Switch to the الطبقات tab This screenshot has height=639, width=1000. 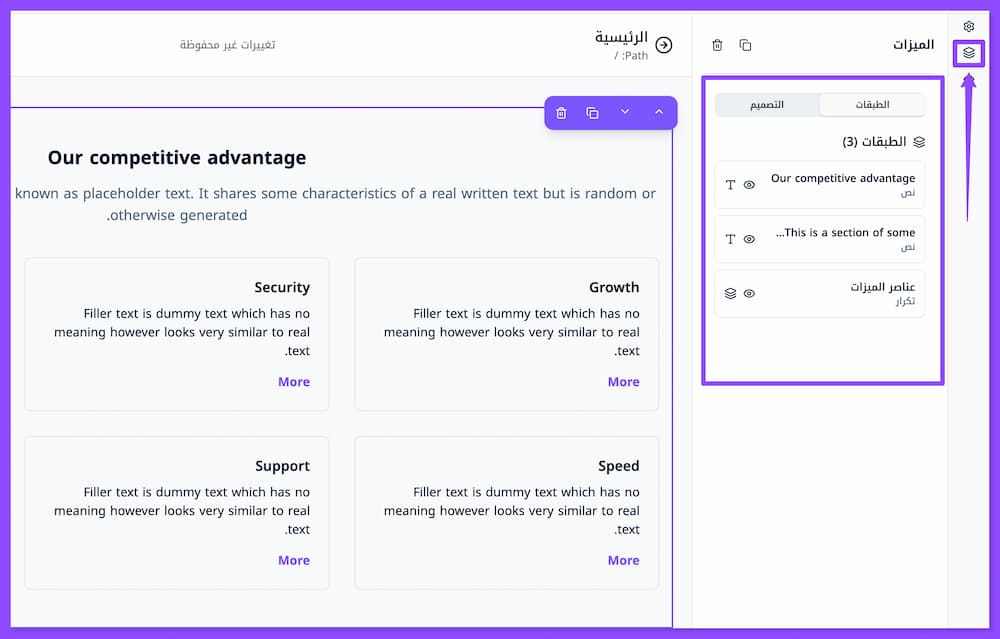point(872,105)
